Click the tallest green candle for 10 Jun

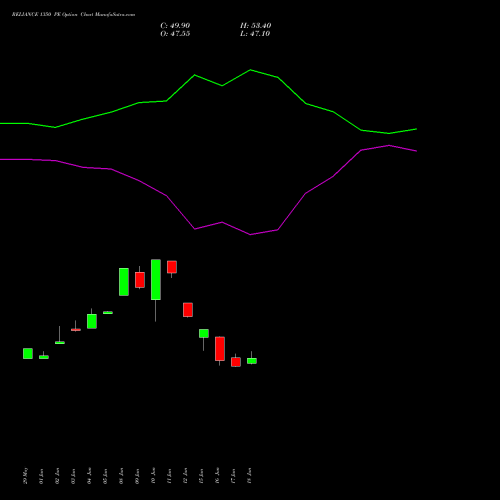[x=156, y=280]
